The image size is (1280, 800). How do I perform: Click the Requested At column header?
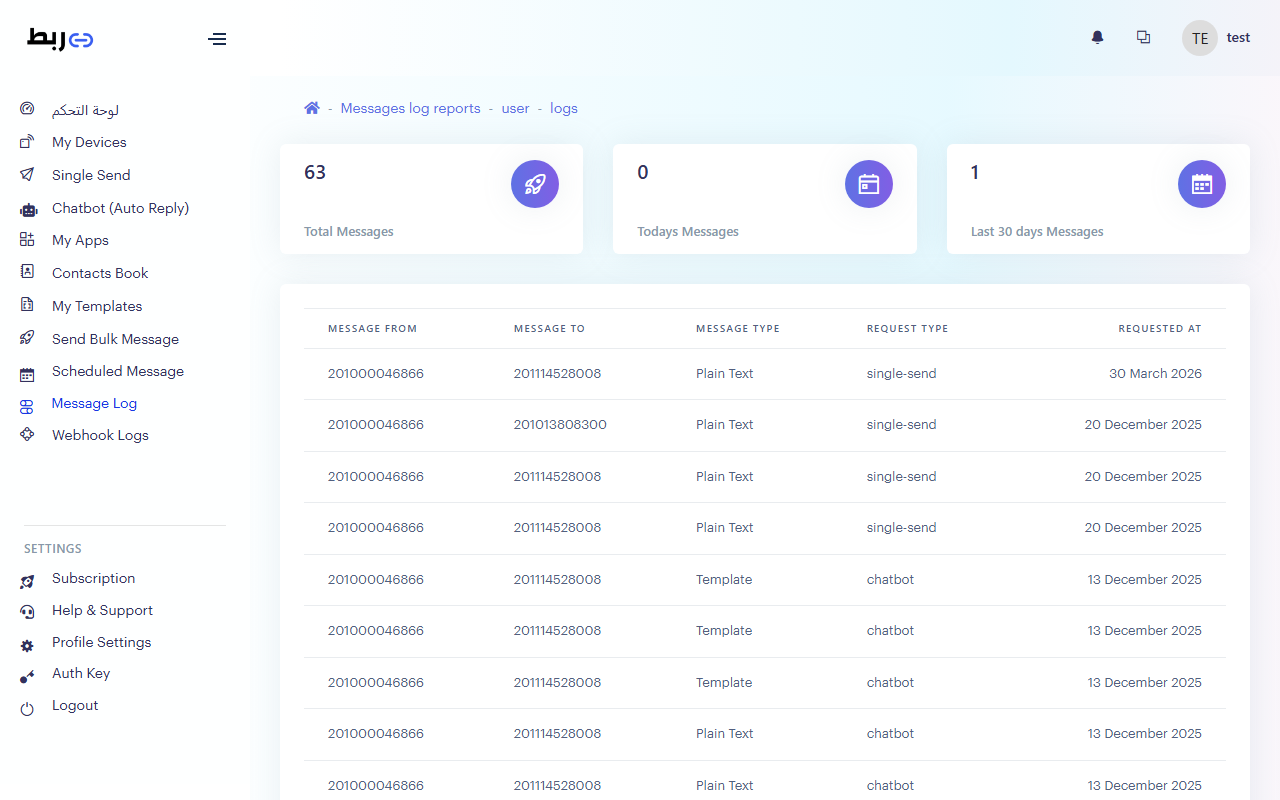click(x=1159, y=328)
